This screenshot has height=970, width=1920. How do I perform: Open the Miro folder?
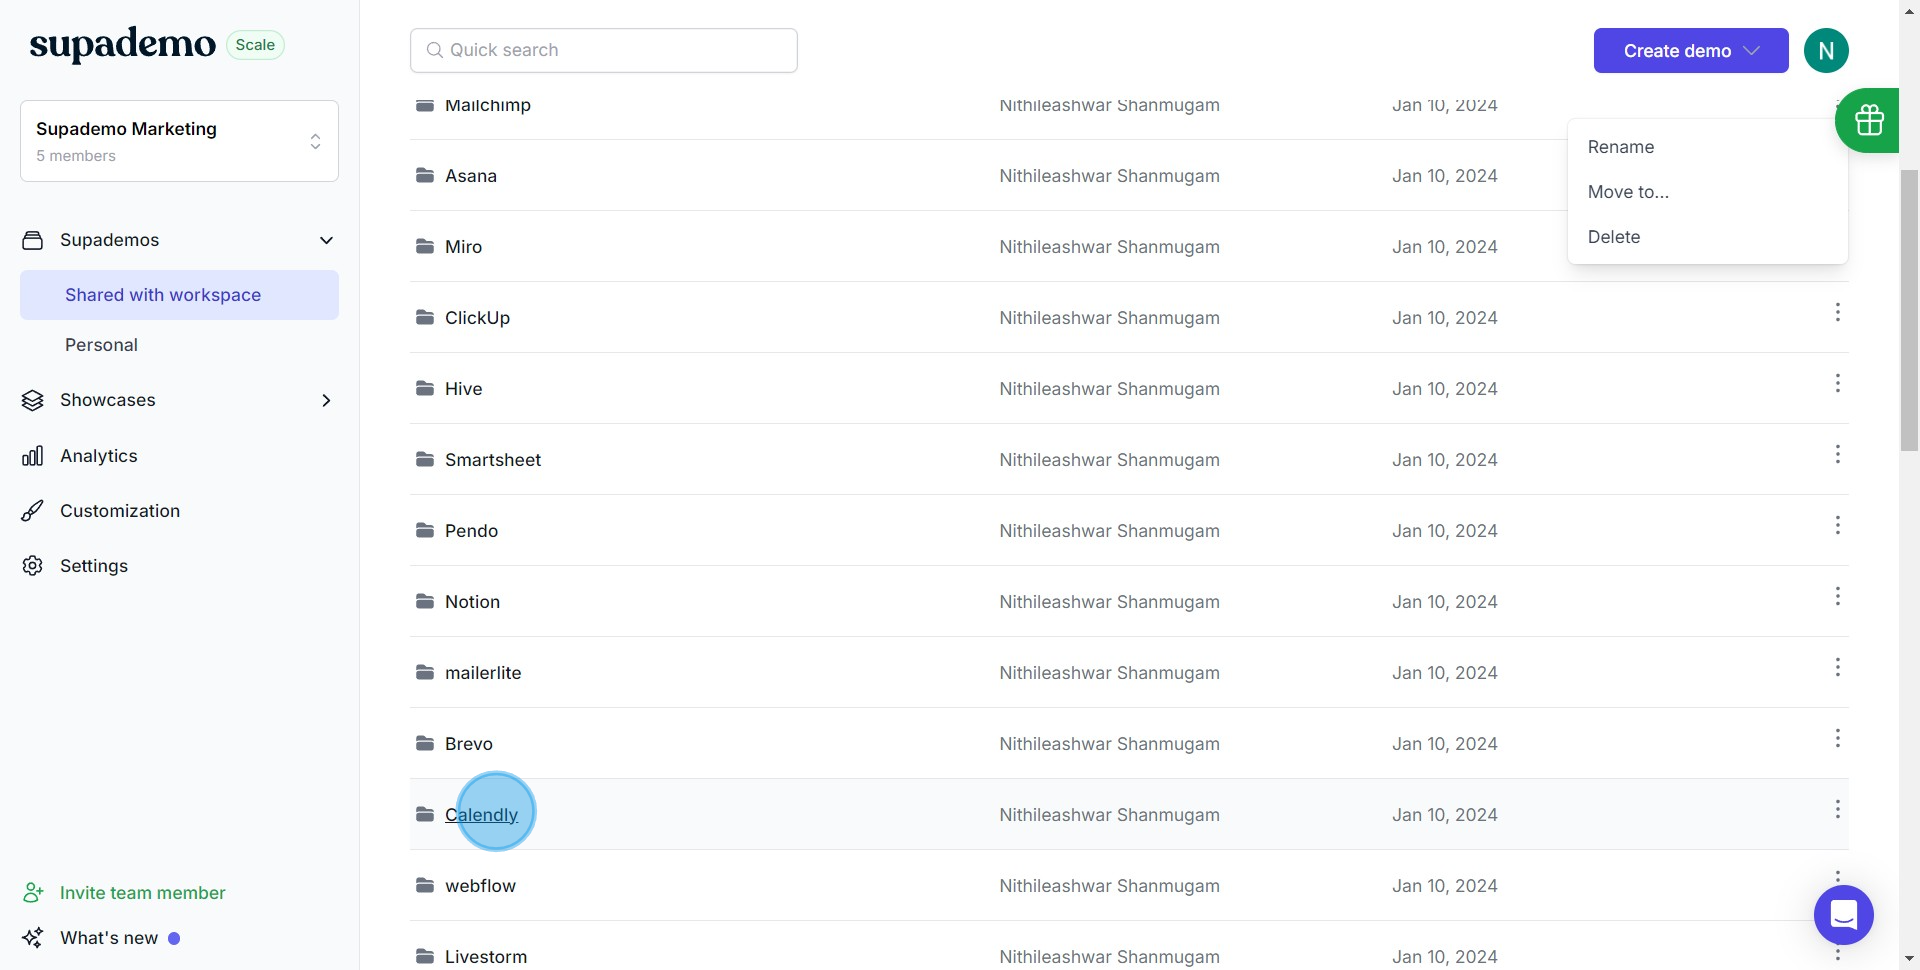pos(463,247)
